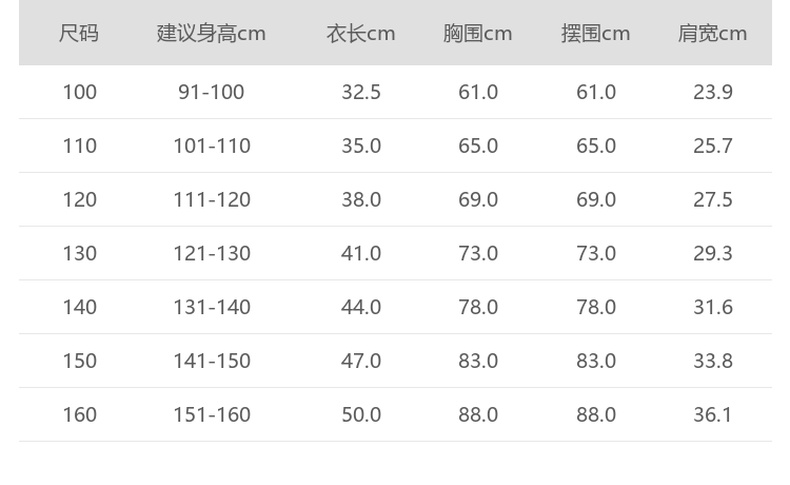Click the 肩宽cm column header

coord(713,33)
